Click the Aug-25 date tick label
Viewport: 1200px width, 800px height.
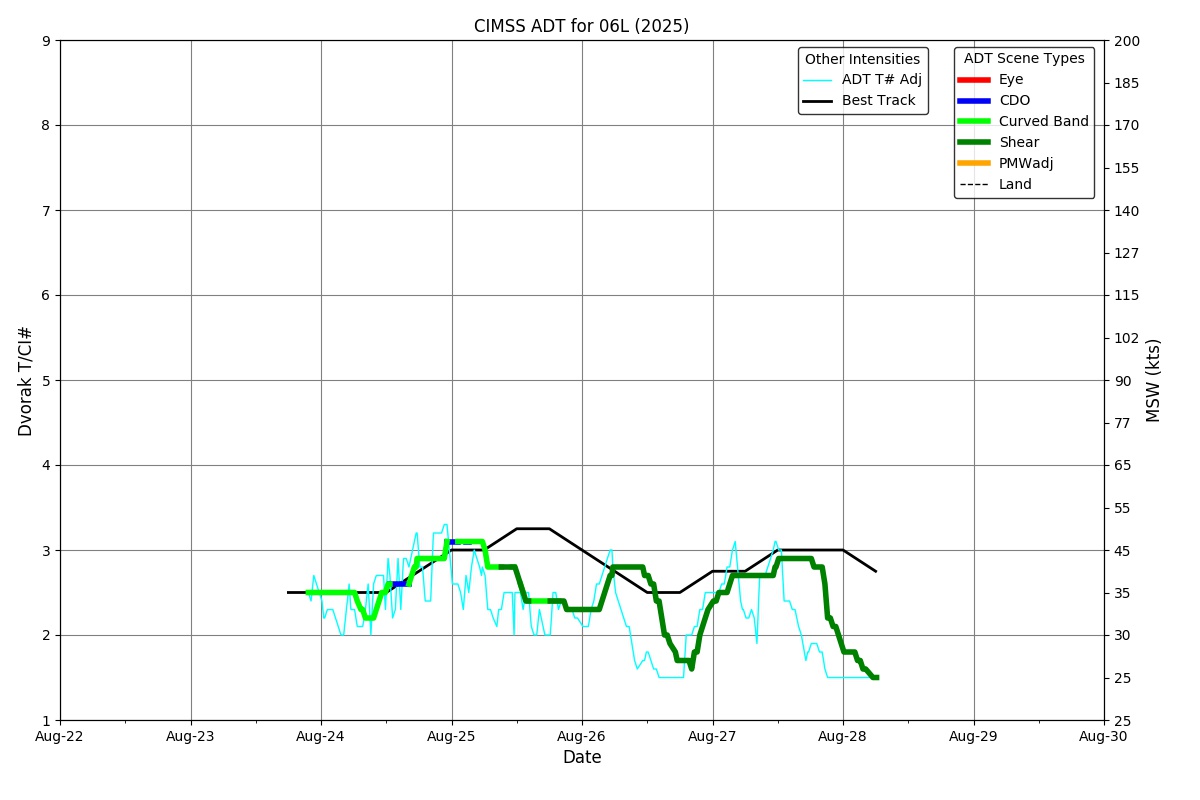452,737
